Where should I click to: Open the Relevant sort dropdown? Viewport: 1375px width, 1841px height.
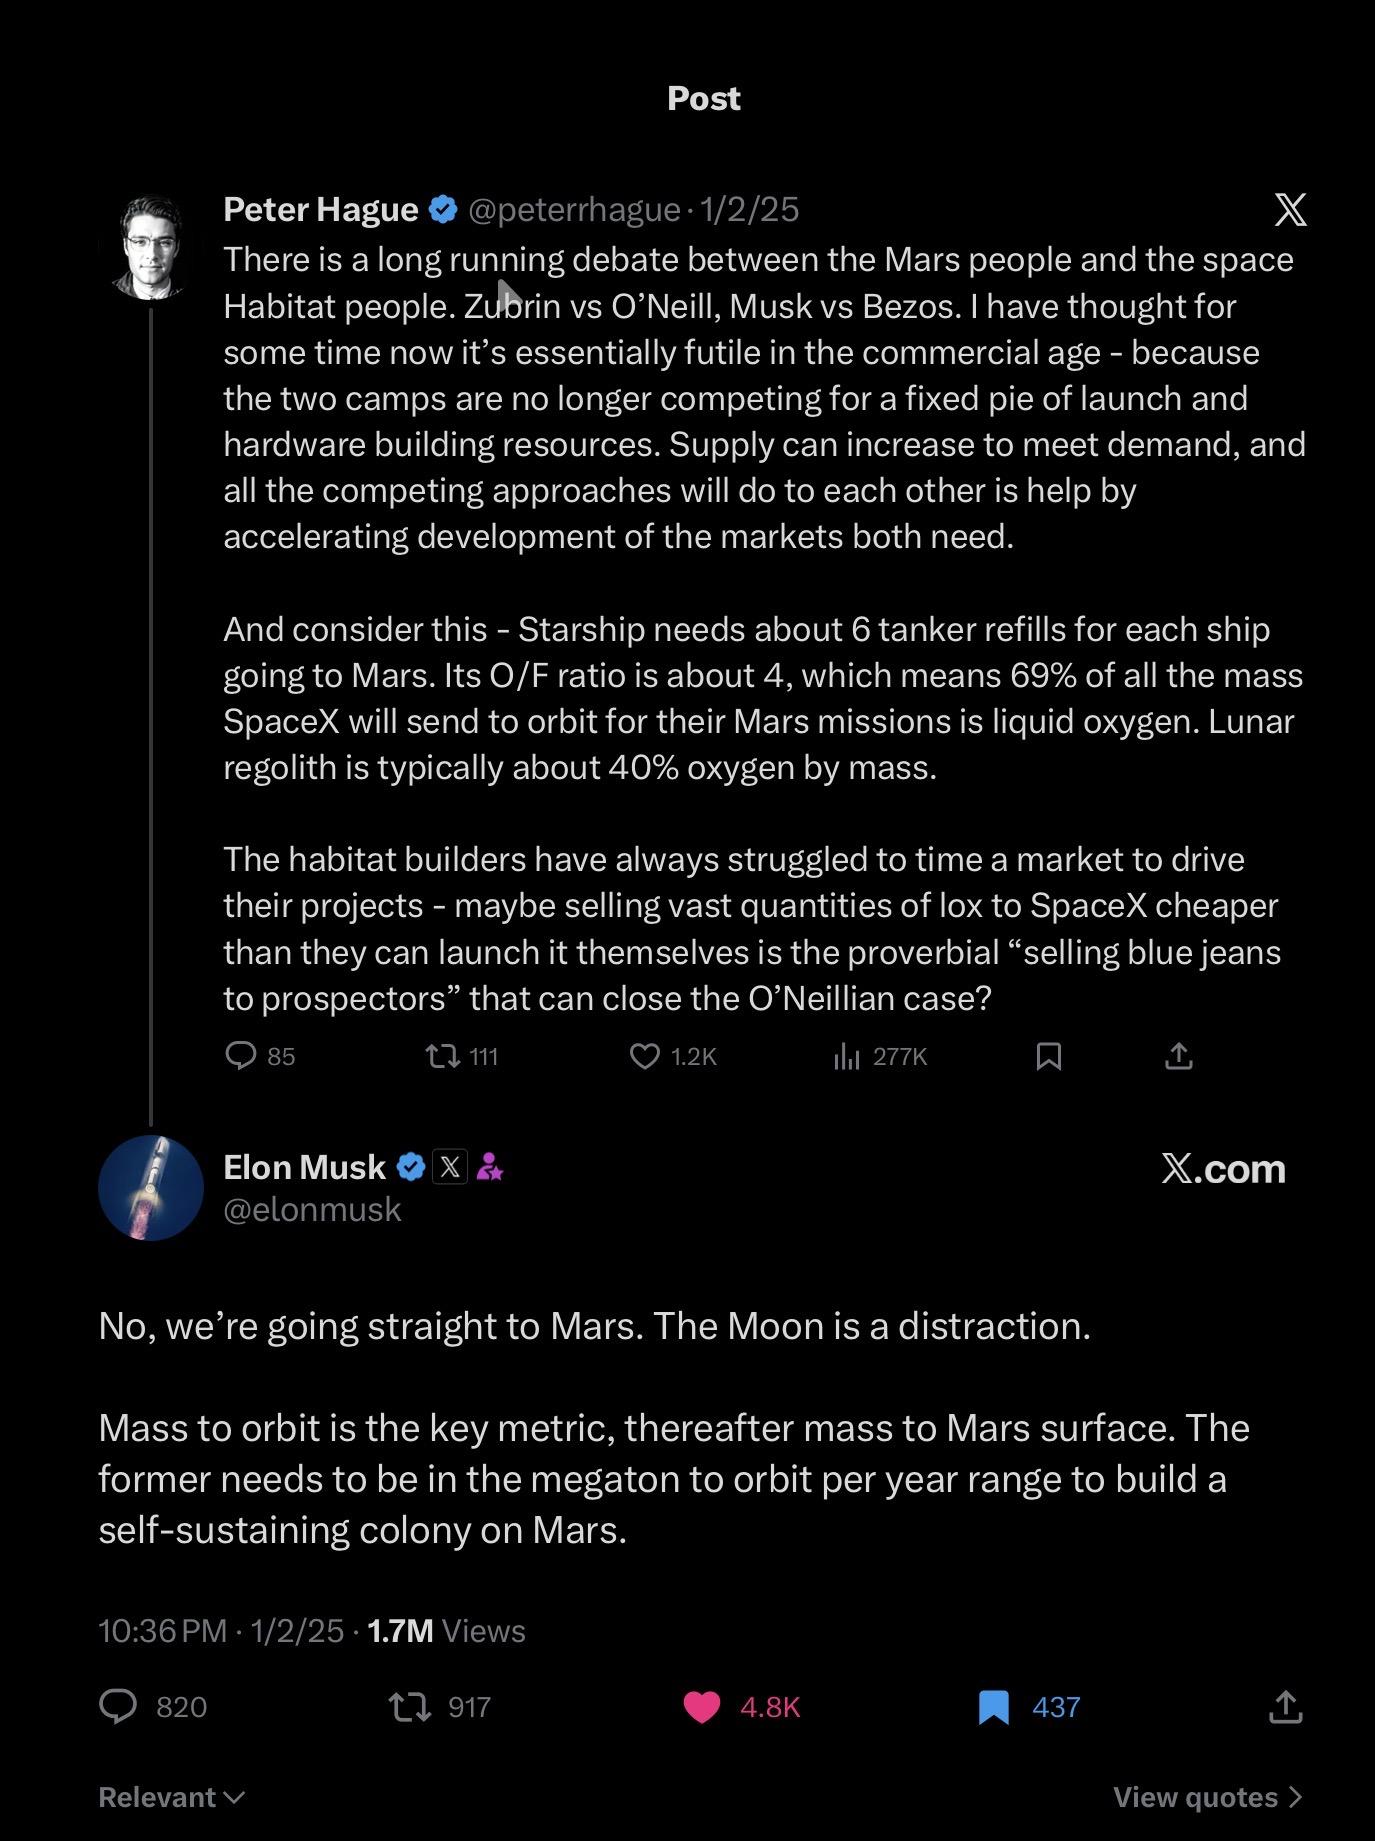[171, 1797]
